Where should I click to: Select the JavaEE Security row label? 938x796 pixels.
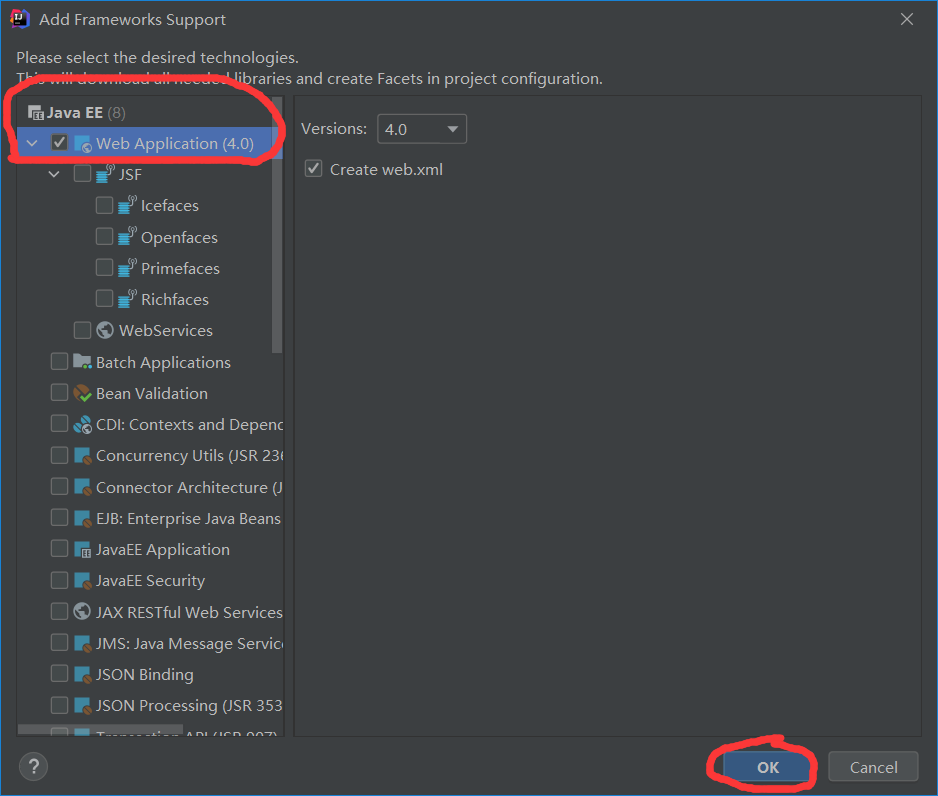(x=150, y=581)
